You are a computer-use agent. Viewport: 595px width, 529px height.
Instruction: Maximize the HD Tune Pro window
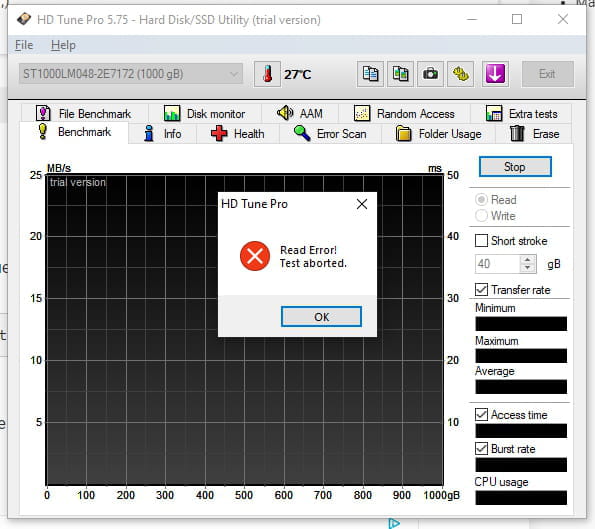[517, 19]
